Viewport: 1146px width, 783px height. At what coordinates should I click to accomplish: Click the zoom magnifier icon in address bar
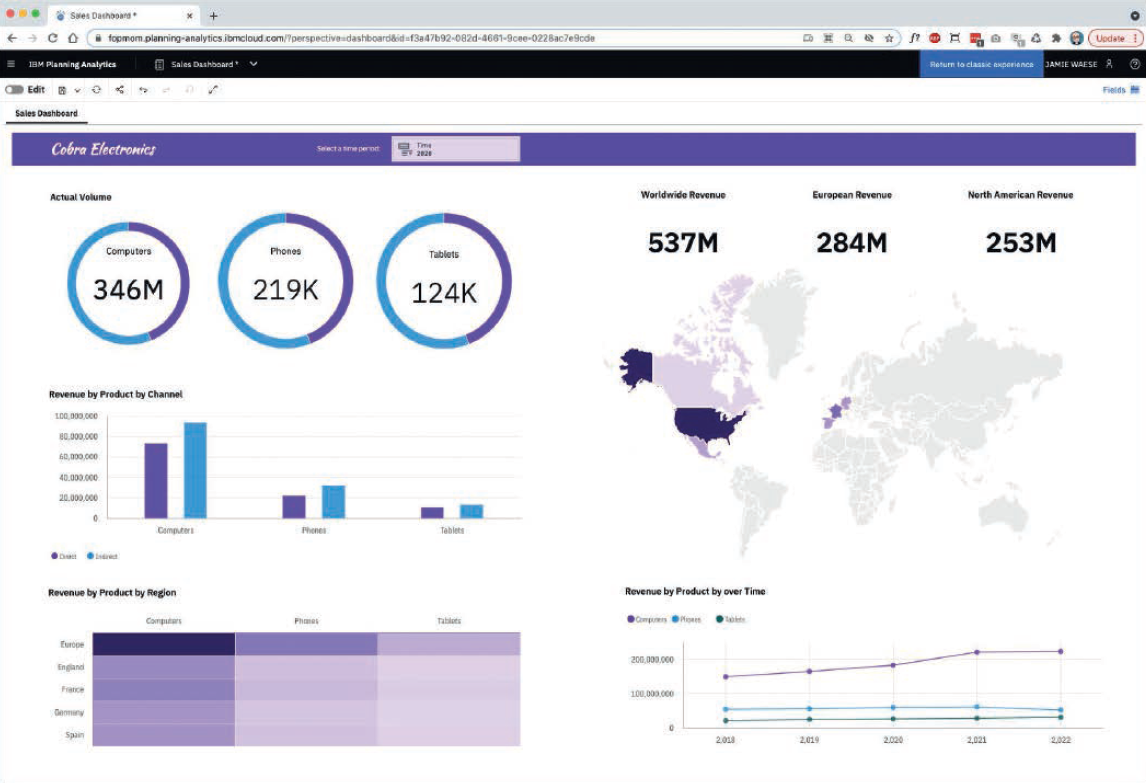click(x=848, y=38)
